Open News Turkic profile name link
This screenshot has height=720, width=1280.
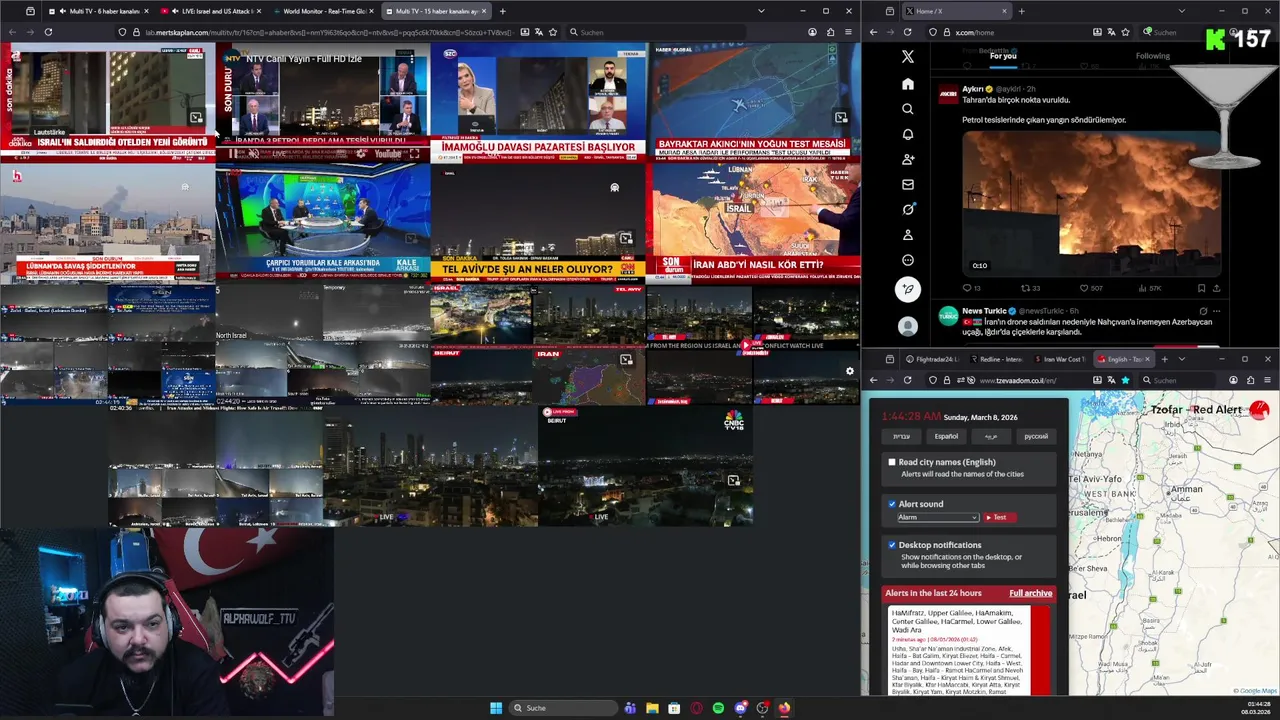pyautogui.click(x=985, y=311)
